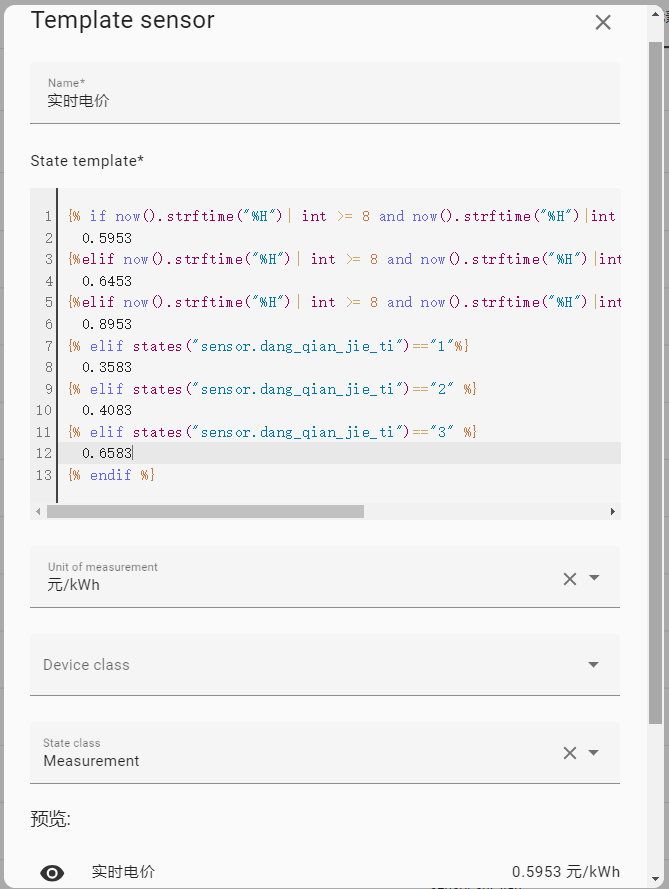This screenshot has height=889, width=669.
Task: Clear the State class selection
Action: (570, 753)
